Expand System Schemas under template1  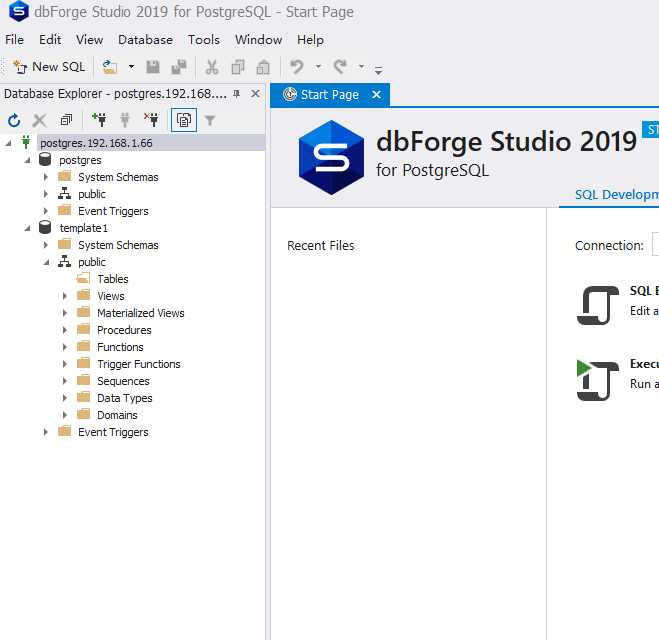tap(46, 245)
